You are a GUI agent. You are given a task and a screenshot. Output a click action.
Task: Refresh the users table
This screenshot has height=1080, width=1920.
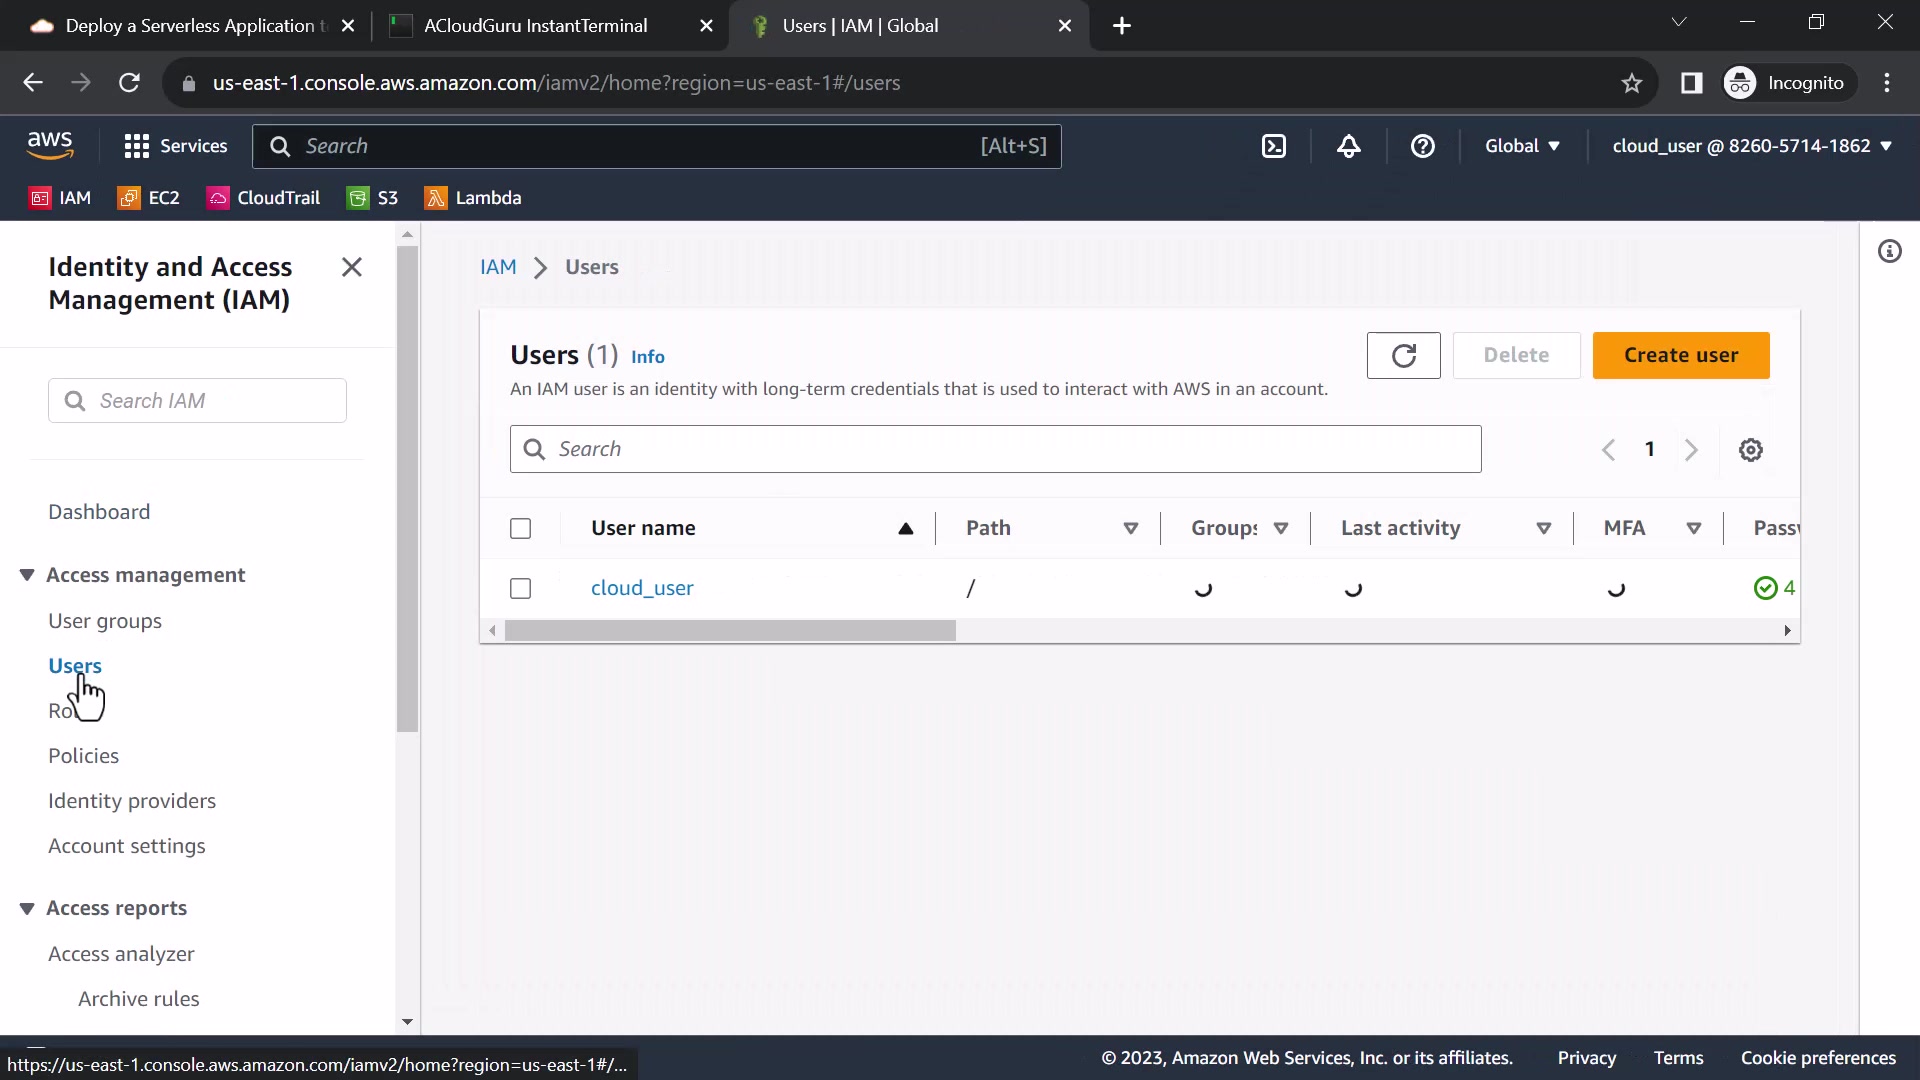[1403, 355]
